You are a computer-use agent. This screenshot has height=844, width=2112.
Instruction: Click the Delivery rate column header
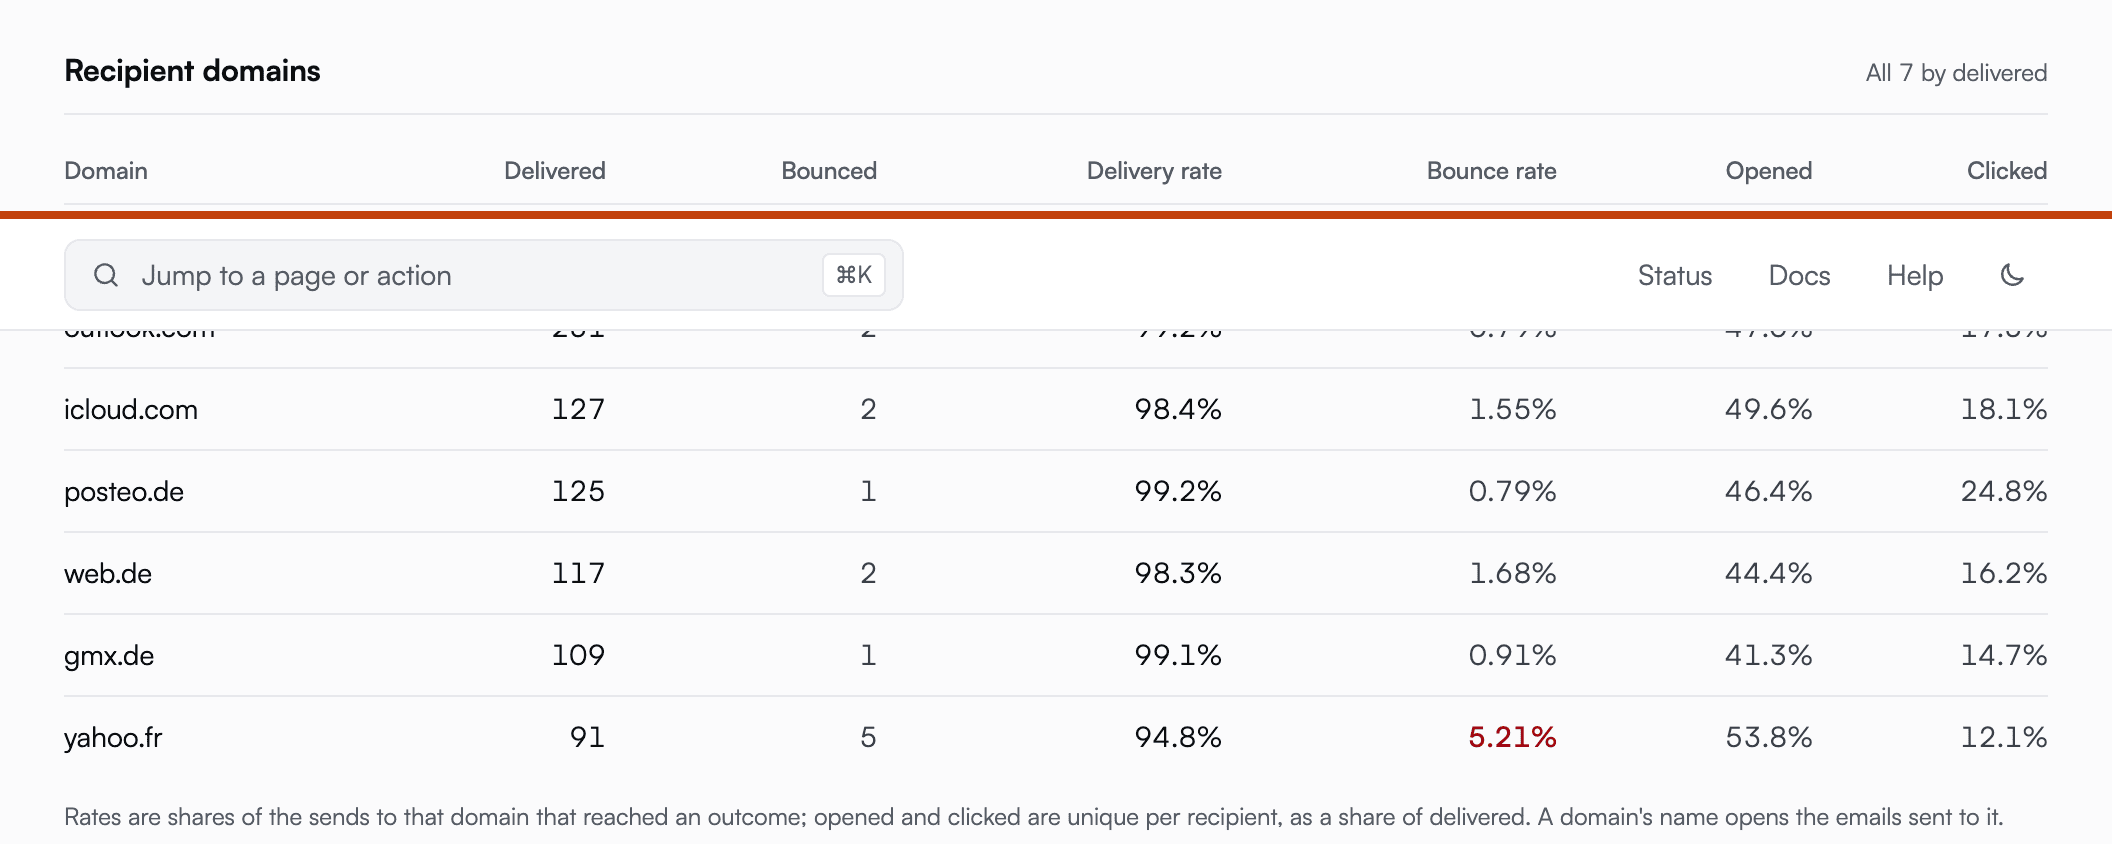1154,171
